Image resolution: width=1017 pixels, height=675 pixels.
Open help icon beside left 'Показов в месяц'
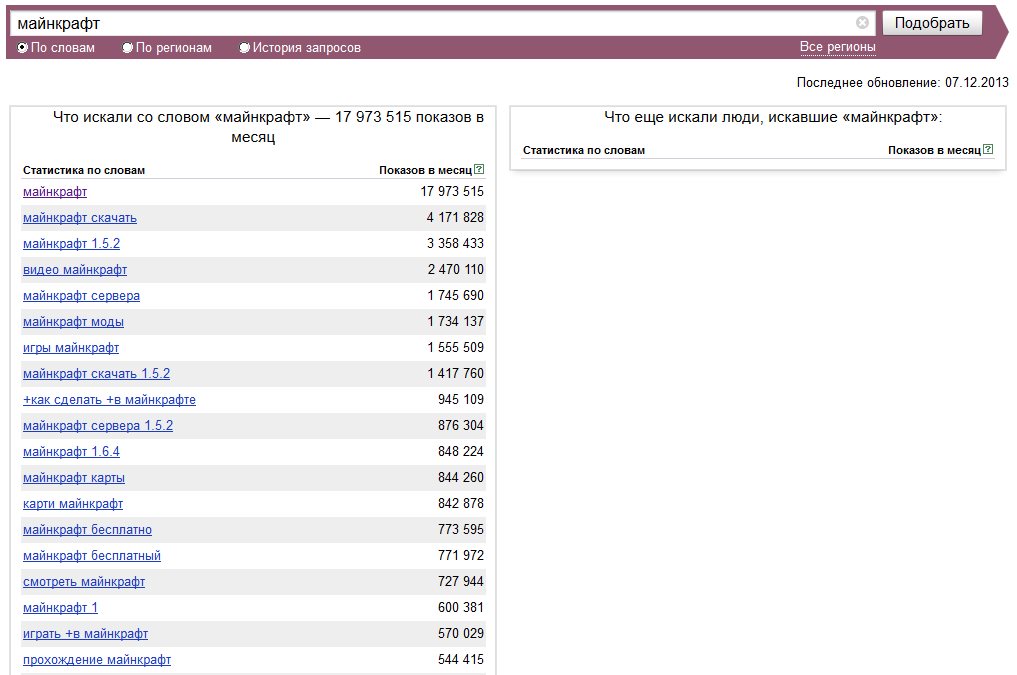pos(479,169)
